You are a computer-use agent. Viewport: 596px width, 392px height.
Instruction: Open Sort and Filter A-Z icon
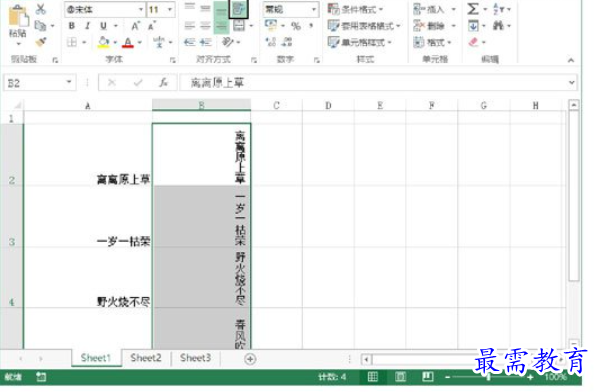[x=498, y=9]
